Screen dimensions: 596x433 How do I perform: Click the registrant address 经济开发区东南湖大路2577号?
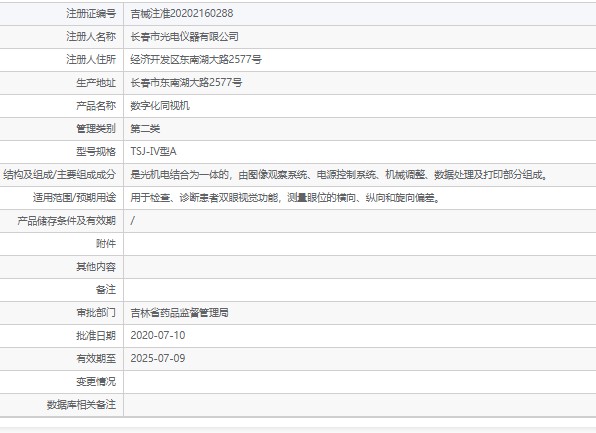pyautogui.click(x=196, y=60)
